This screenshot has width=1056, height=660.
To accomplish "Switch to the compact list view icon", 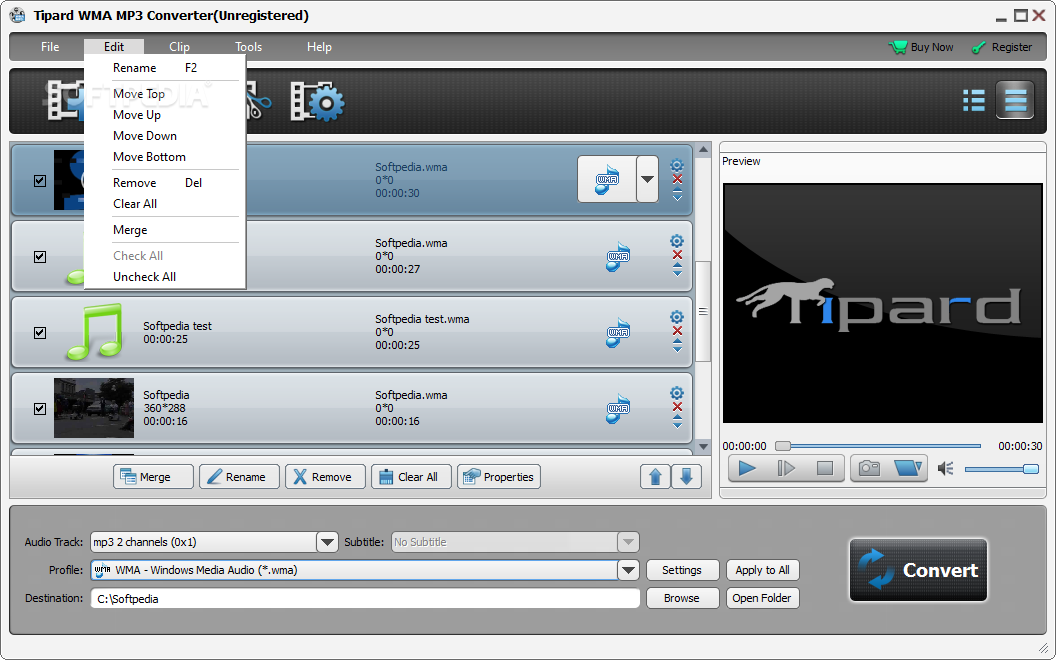I will [x=974, y=100].
